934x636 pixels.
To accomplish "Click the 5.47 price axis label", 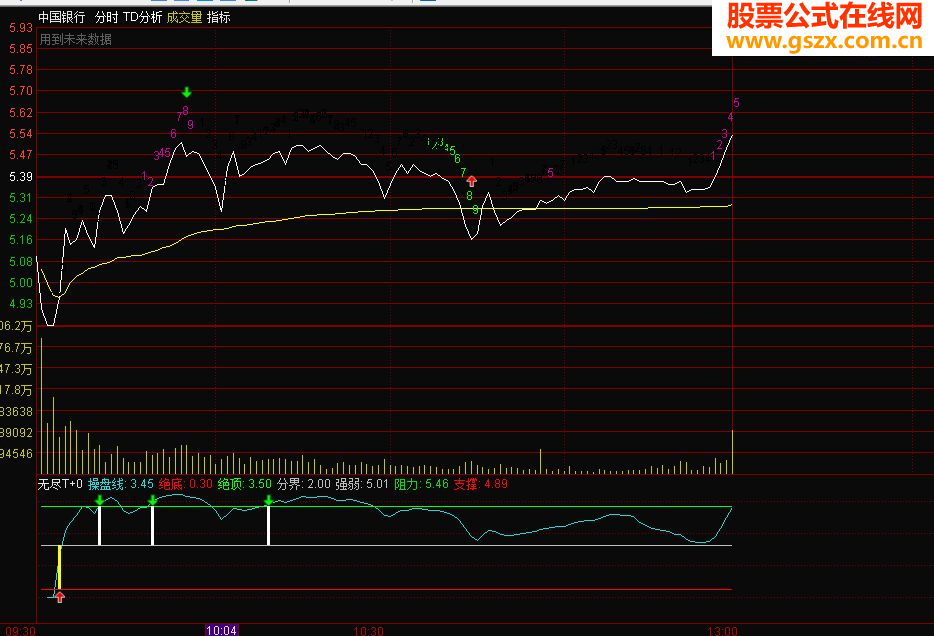I will click(21, 155).
